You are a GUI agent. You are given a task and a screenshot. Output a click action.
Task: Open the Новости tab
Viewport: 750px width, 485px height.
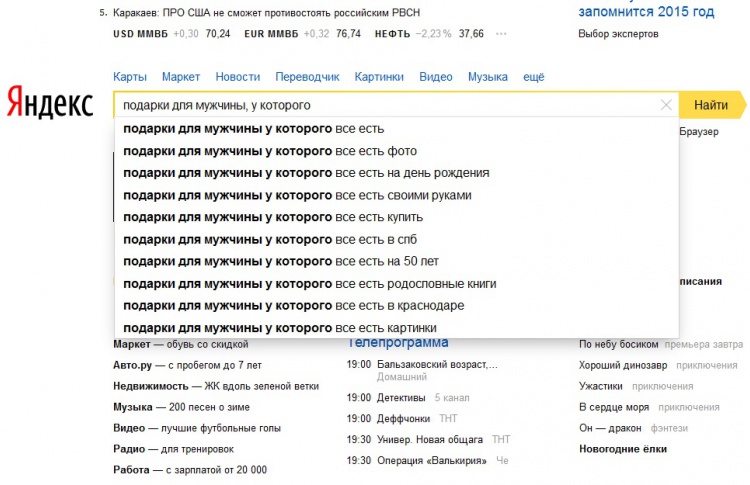pyautogui.click(x=238, y=77)
